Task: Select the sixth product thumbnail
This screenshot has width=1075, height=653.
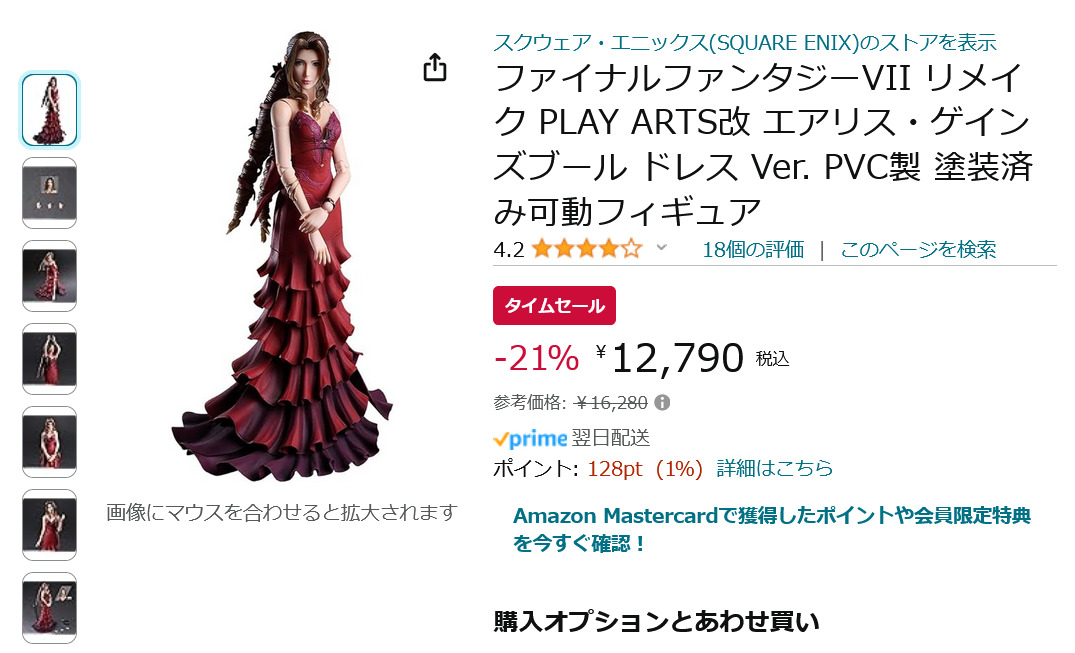Action: point(49,525)
